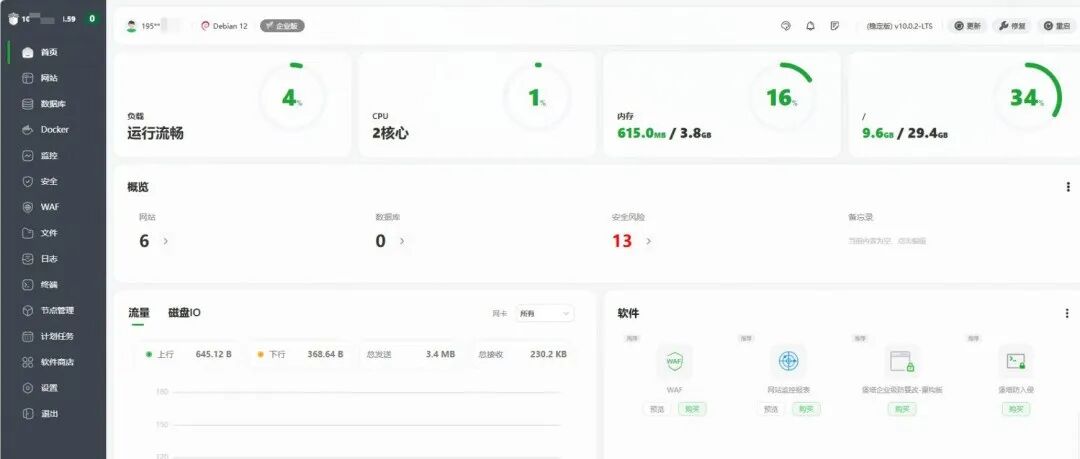Click the 9.6GB / 29.4GB disk value

905,134
